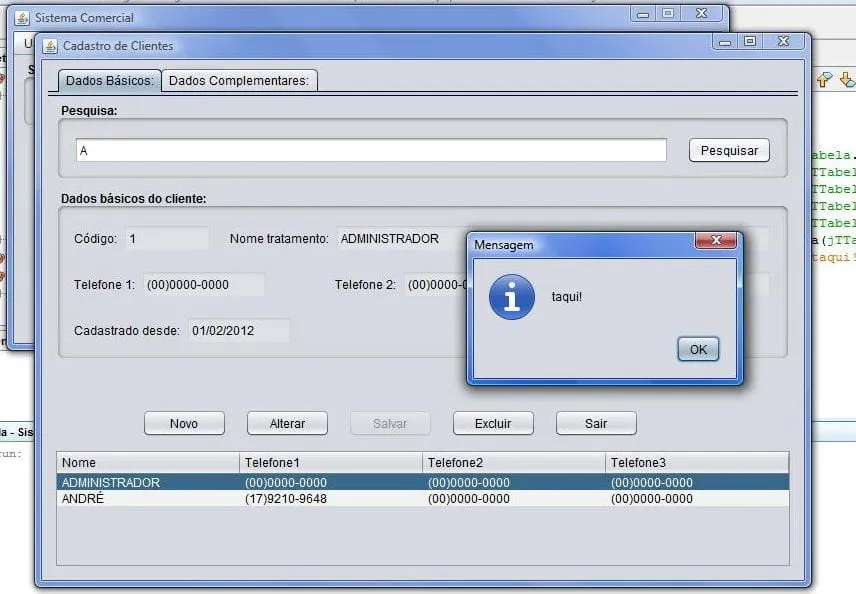Click the Novo button
Screen dimensions: 856x594
point(184,424)
